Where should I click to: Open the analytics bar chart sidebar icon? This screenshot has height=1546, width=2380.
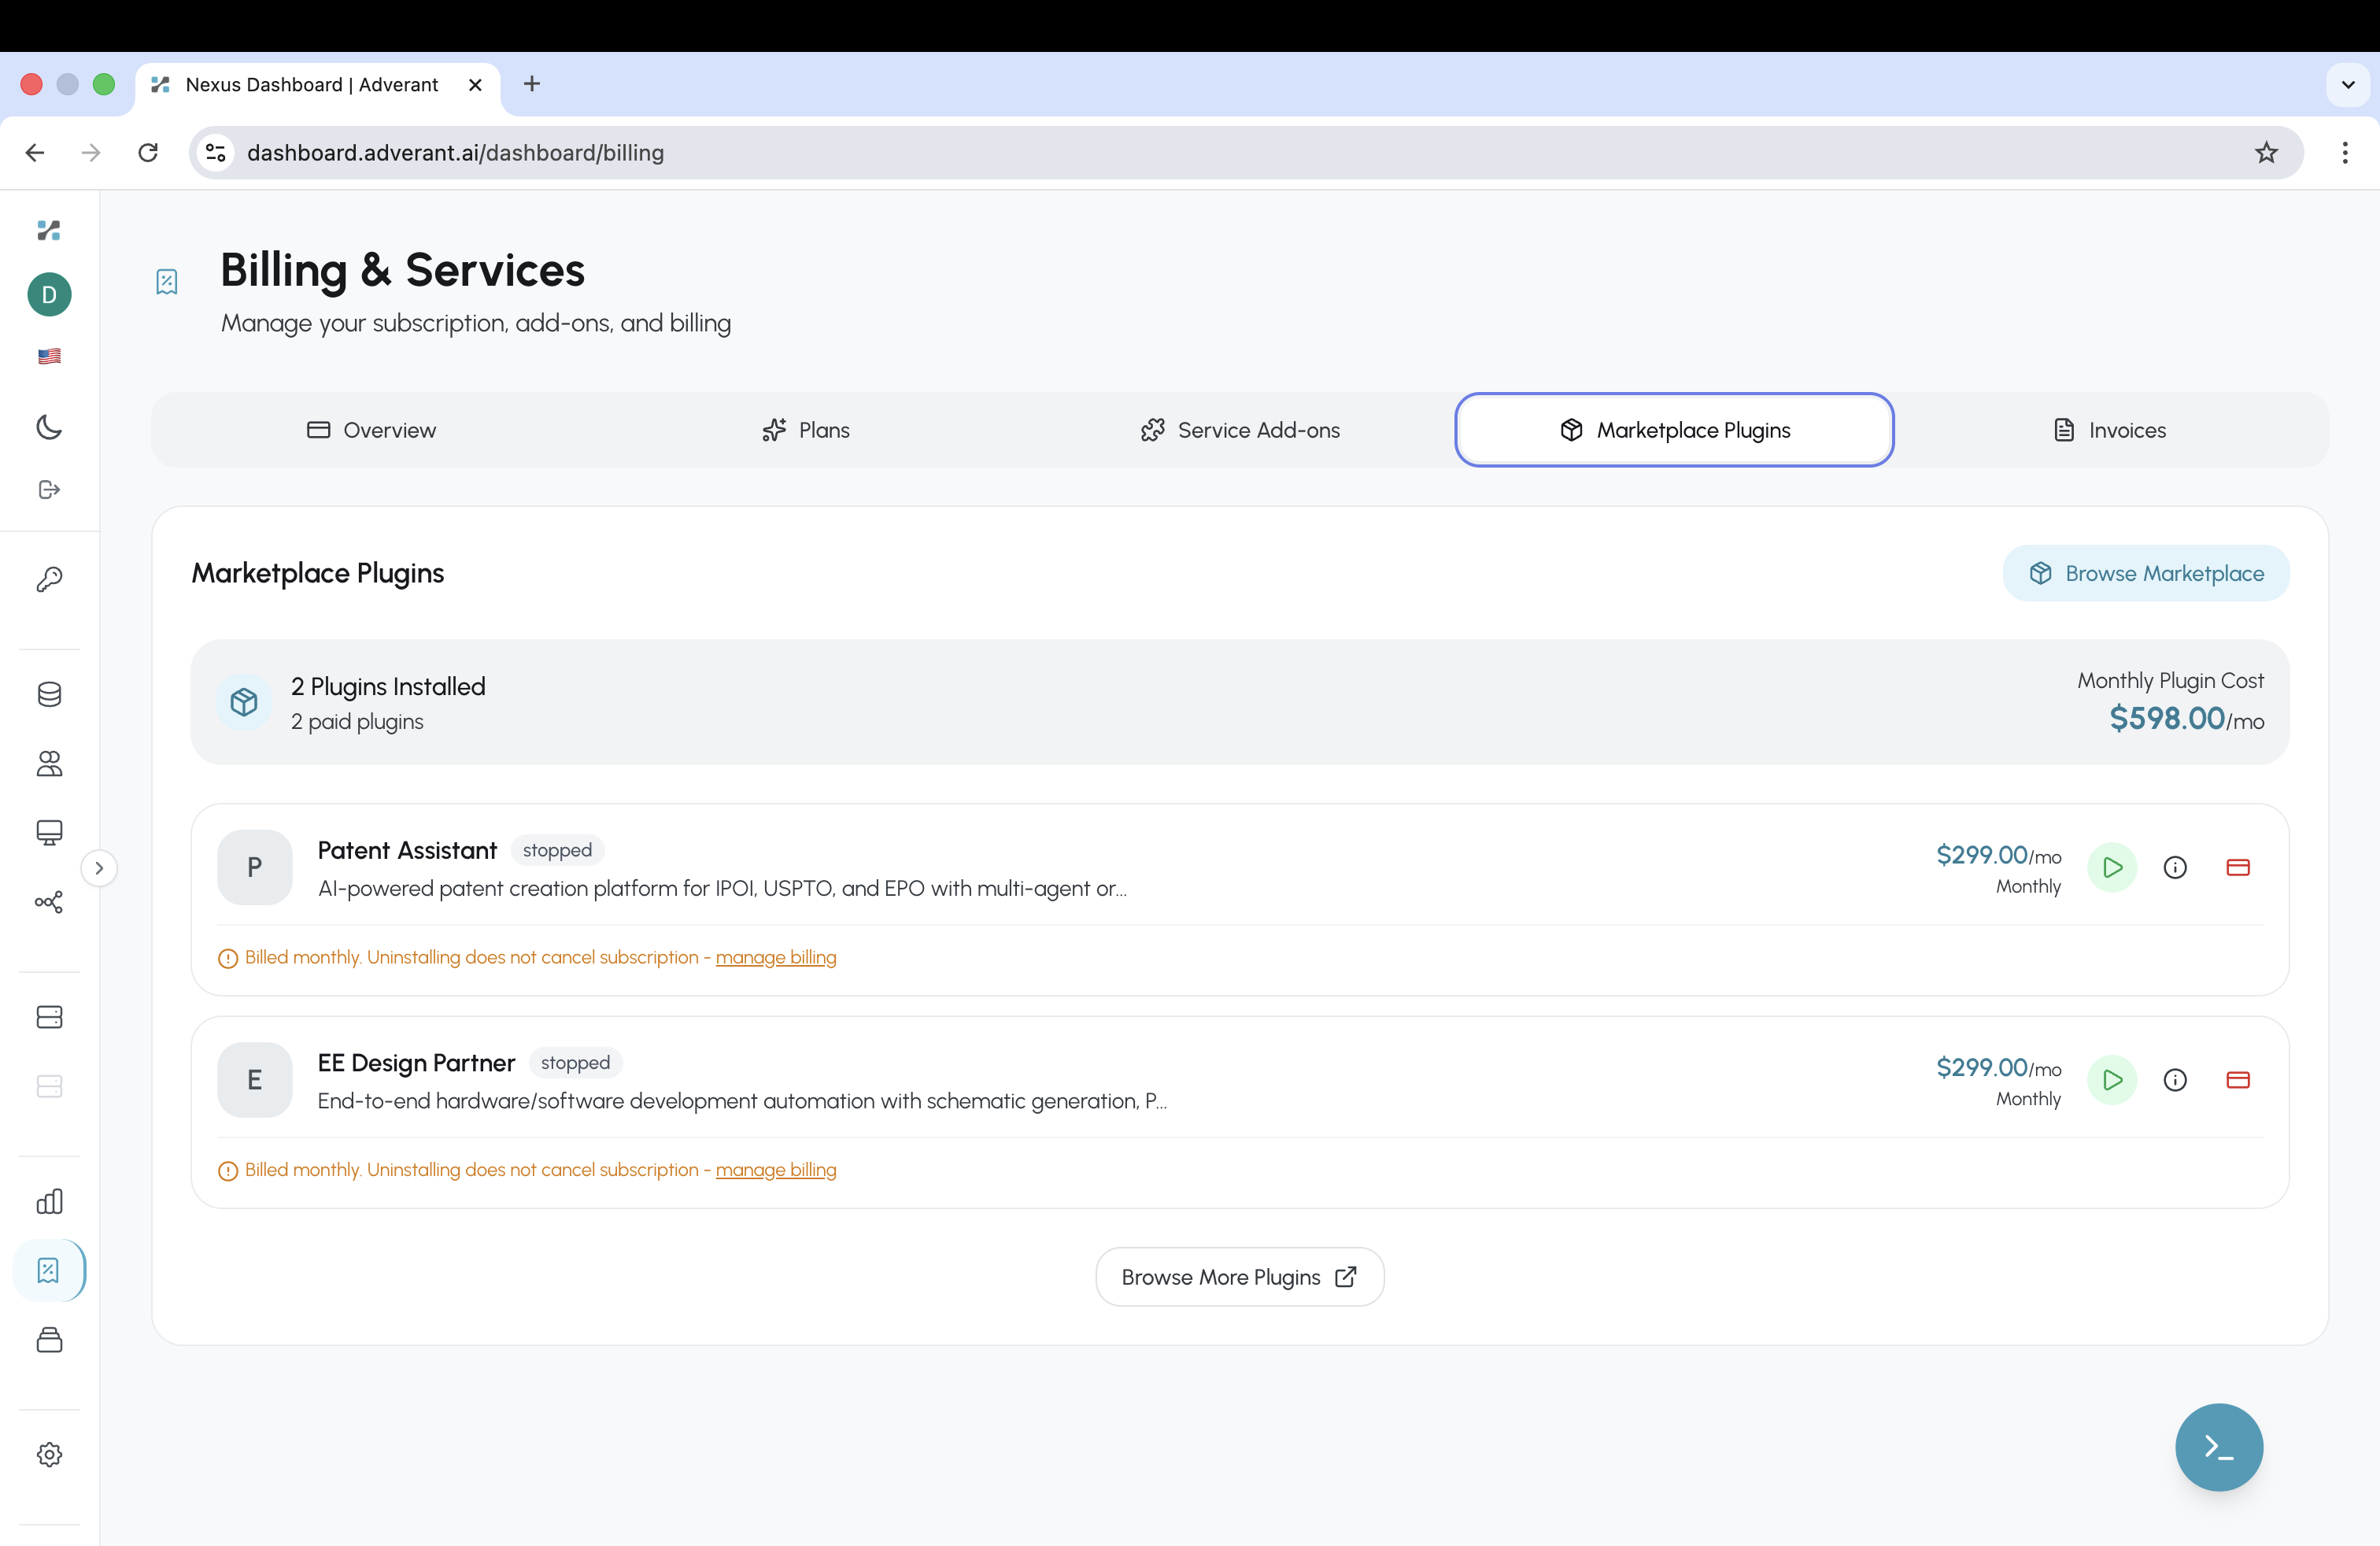point(49,1201)
